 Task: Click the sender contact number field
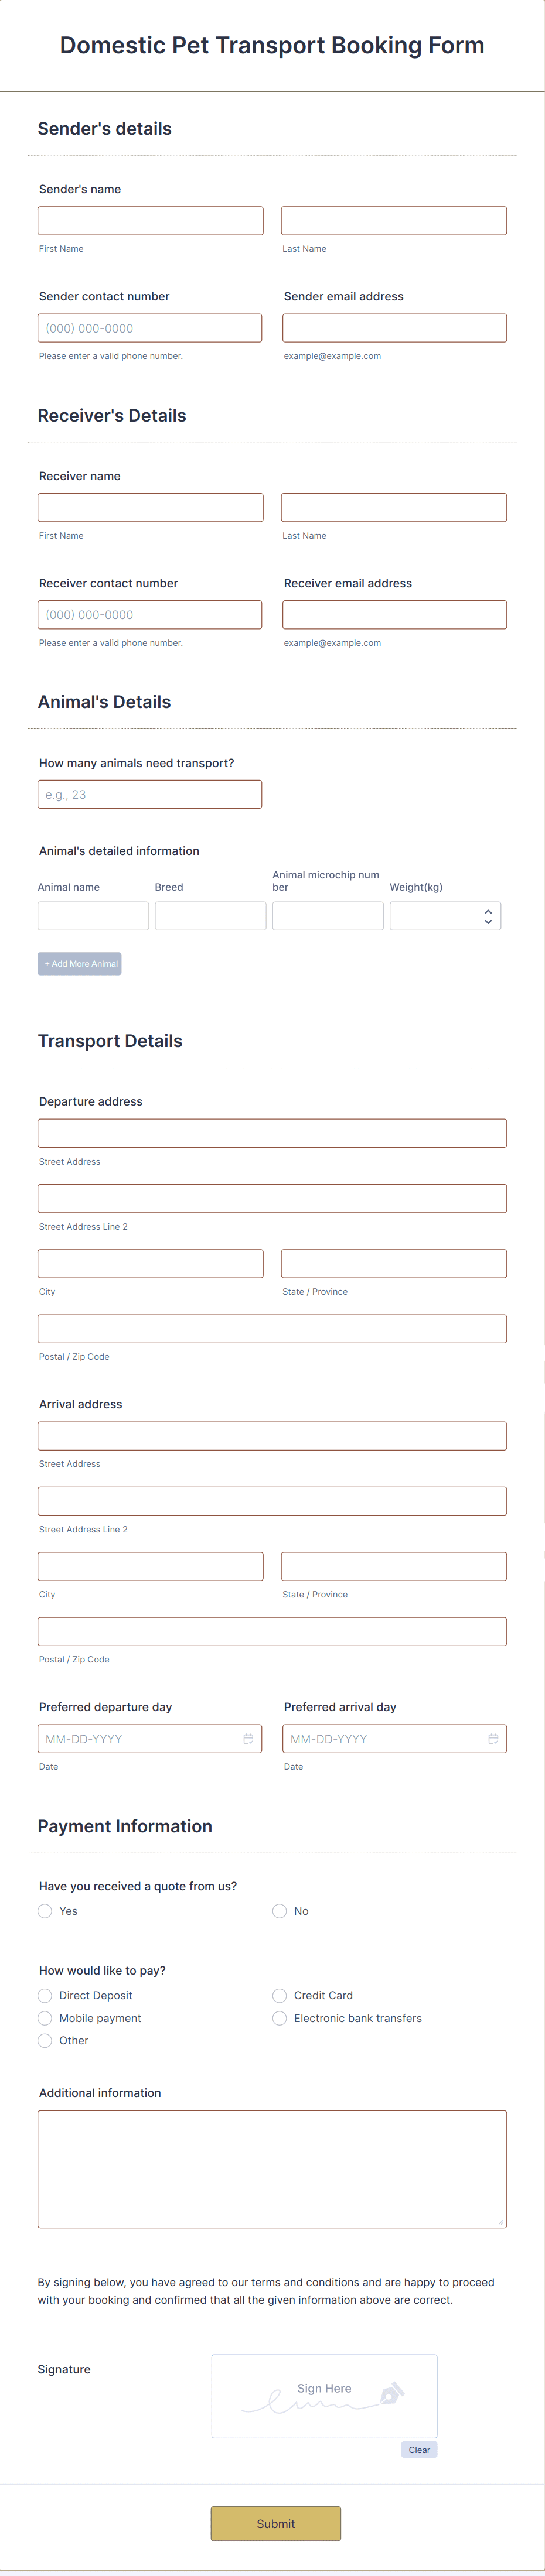click(x=150, y=327)
